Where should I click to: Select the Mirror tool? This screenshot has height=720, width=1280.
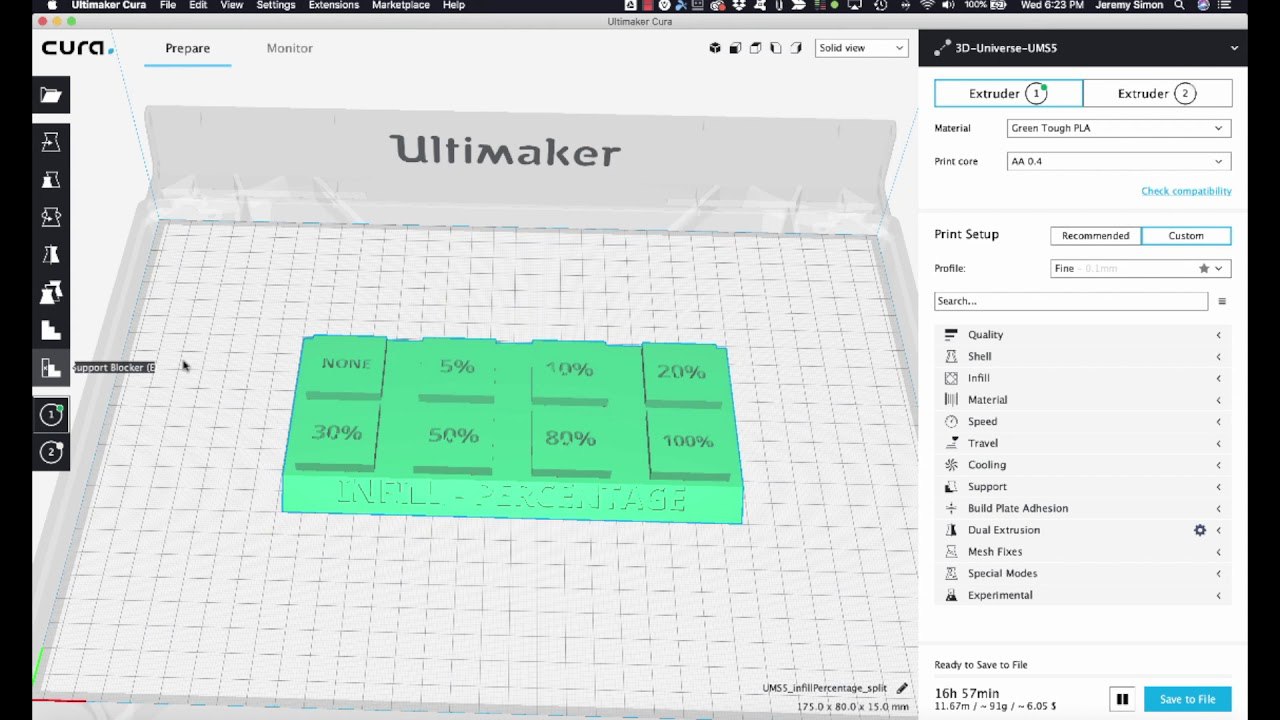pos(51,255)
